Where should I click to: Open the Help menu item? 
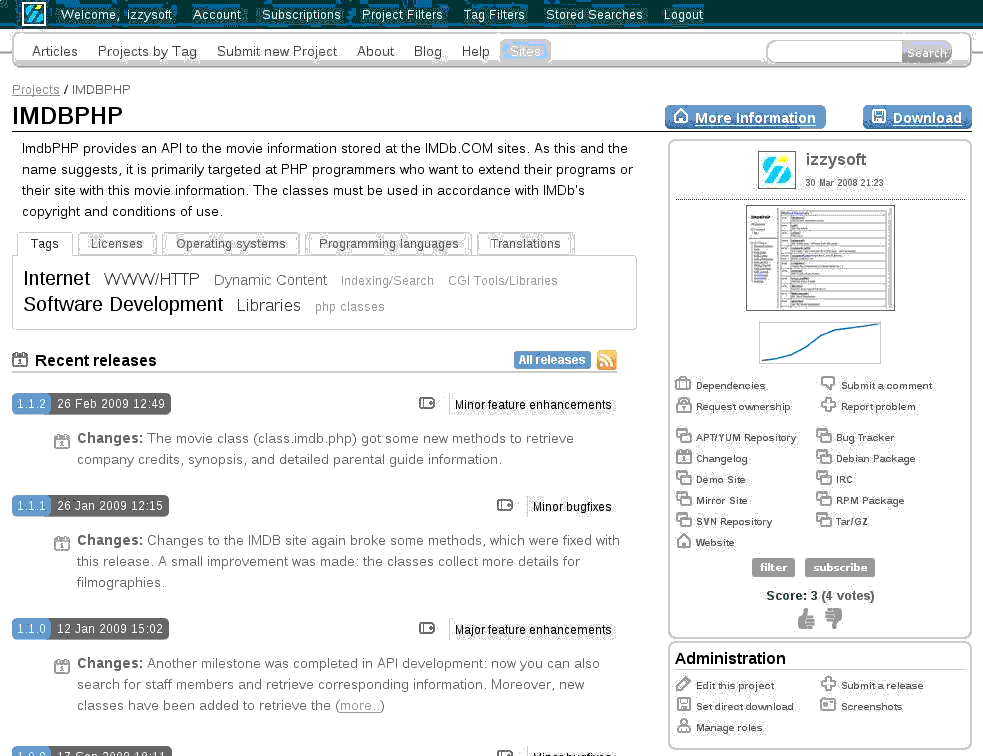click(475, 51)
